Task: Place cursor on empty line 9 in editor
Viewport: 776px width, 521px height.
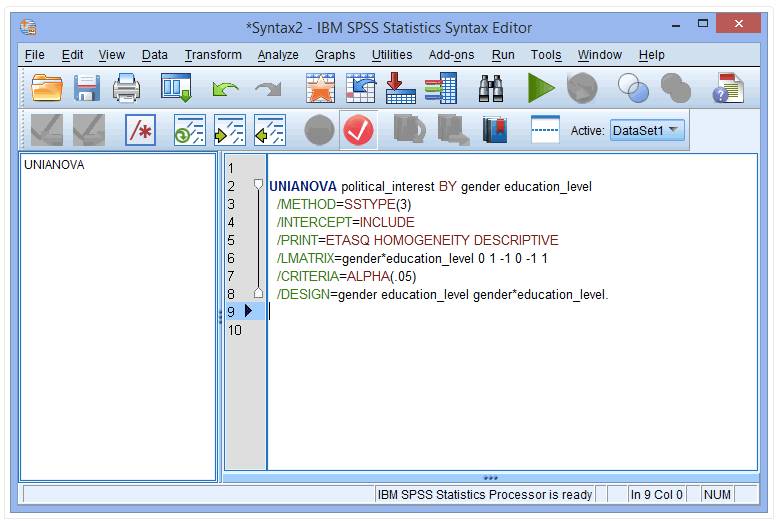Action: [512, 312]
